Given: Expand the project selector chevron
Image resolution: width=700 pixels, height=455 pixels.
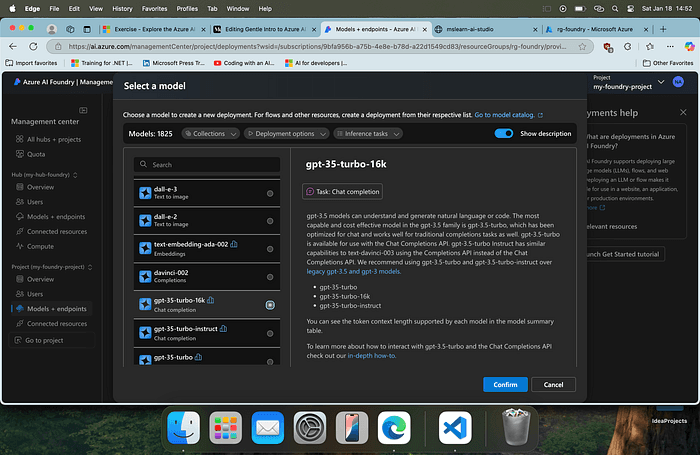Looking at the screenshot, I should pos(661,82).
